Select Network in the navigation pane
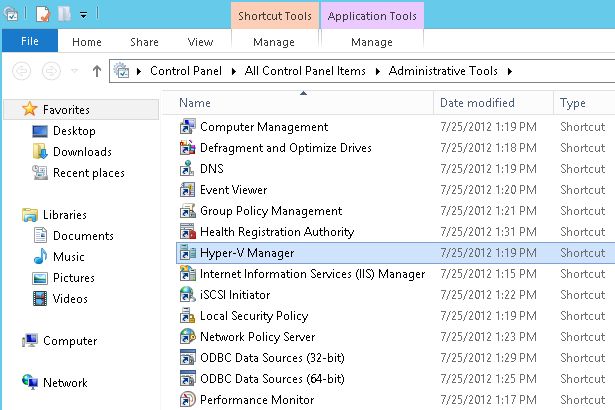 click(65, 383)
